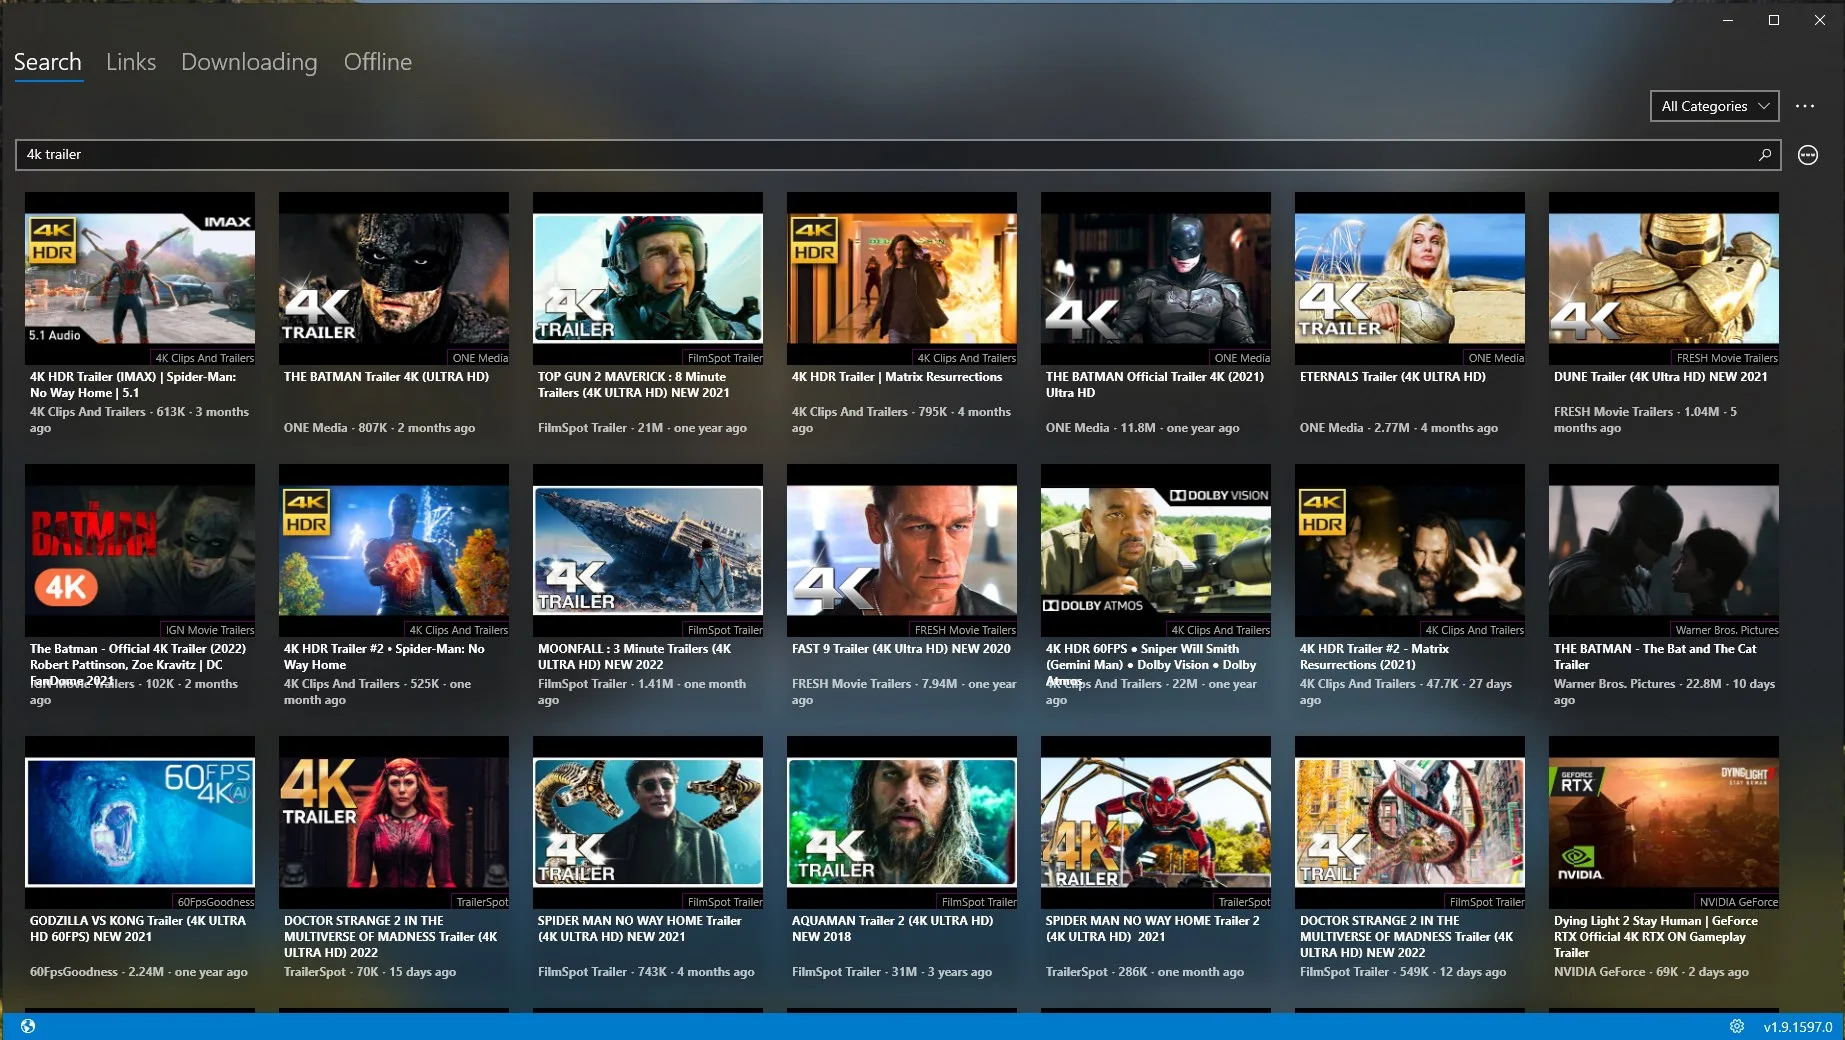Click 'FRESH Movie Trailers' tag on Dune thumbnail

point(1726,358)
